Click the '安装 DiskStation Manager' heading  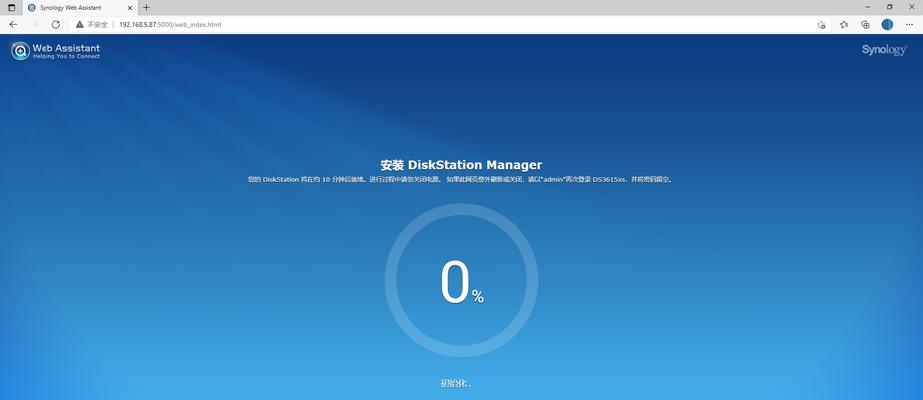[462, 165]
